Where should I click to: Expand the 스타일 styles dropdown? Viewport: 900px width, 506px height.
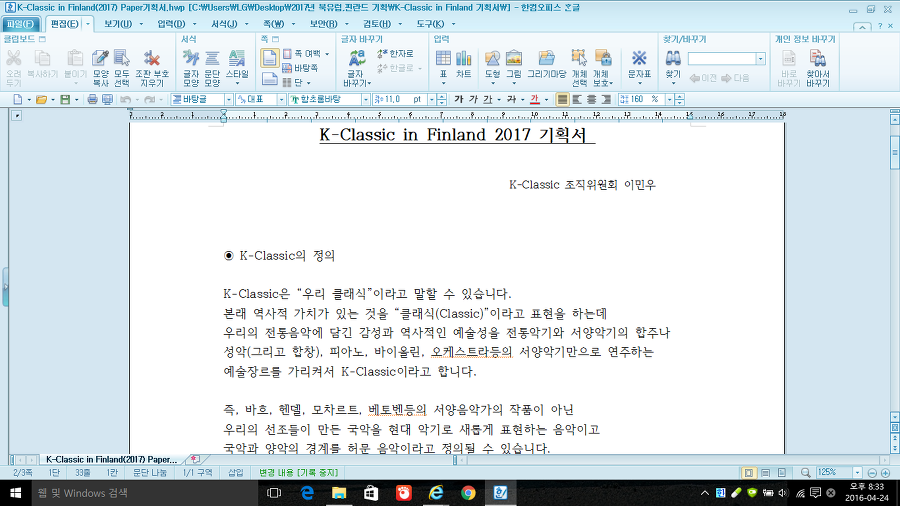(237, 84)
